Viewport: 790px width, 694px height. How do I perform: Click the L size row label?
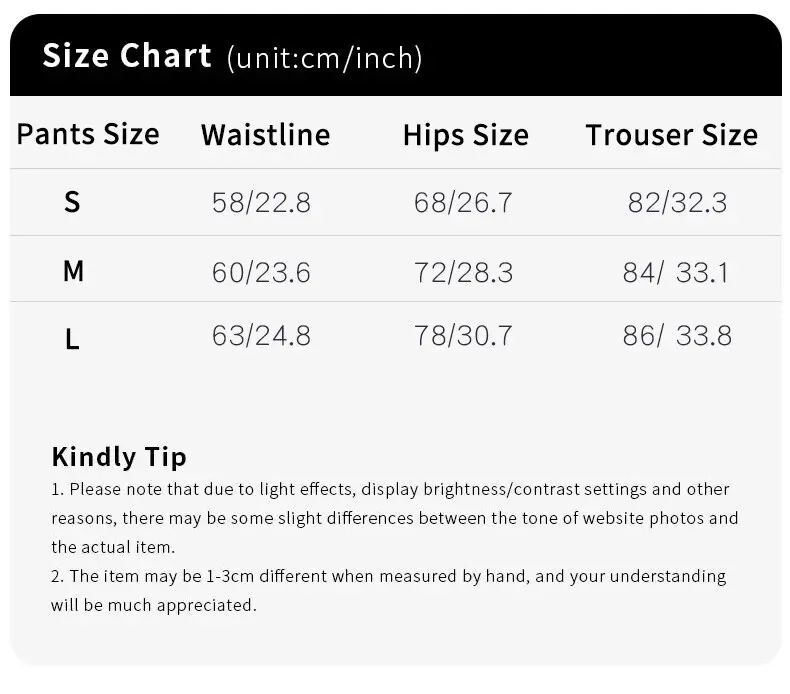point(72,339)
